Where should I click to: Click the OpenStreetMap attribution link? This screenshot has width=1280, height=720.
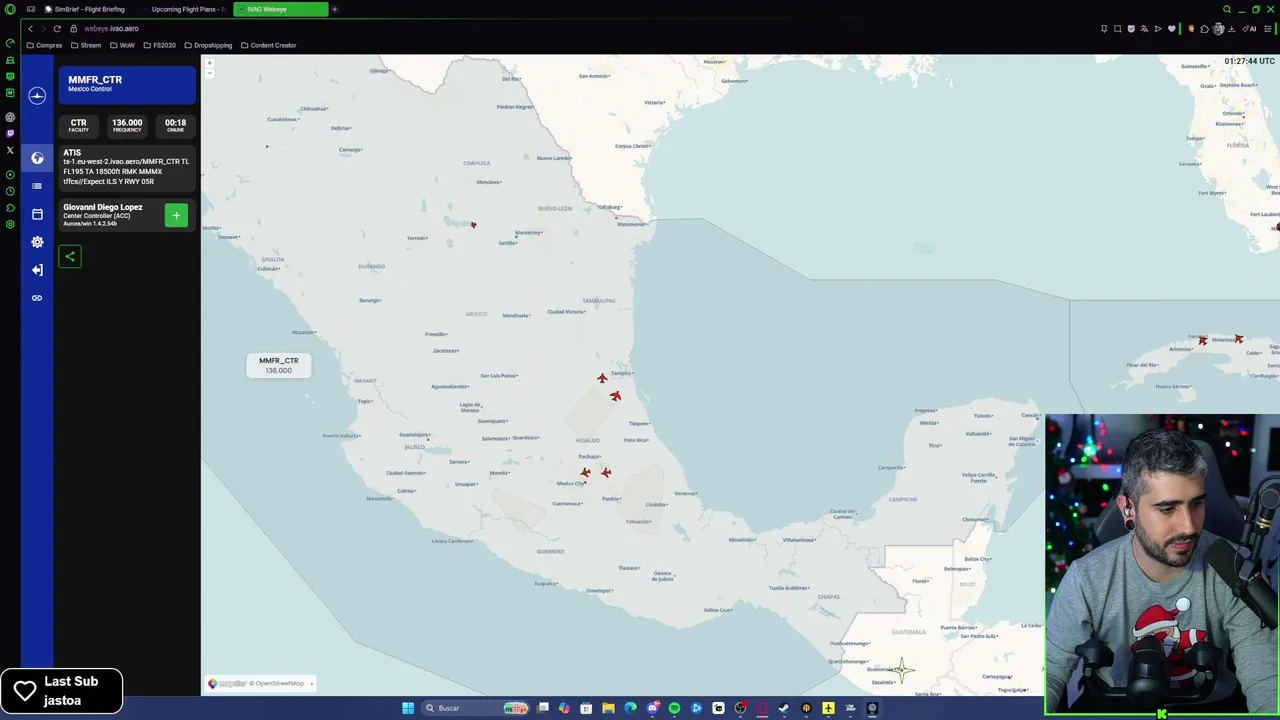(x=279, y=683)
